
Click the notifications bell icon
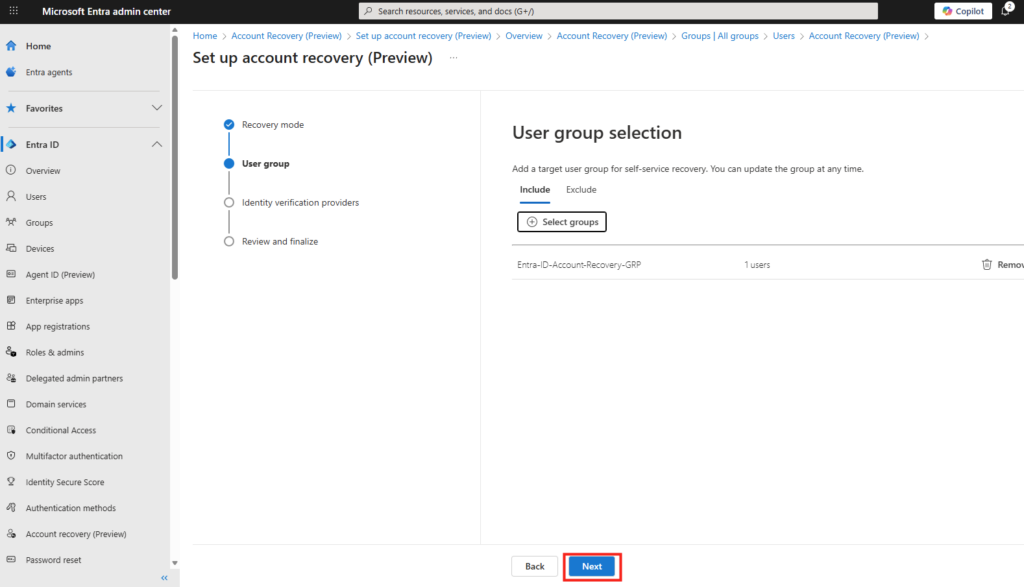(x=1005, y=11)
